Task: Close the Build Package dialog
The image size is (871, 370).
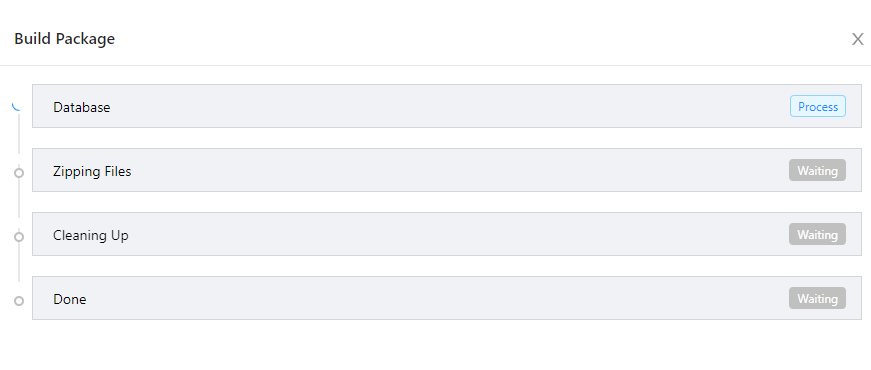Action: tap(858, 39)
